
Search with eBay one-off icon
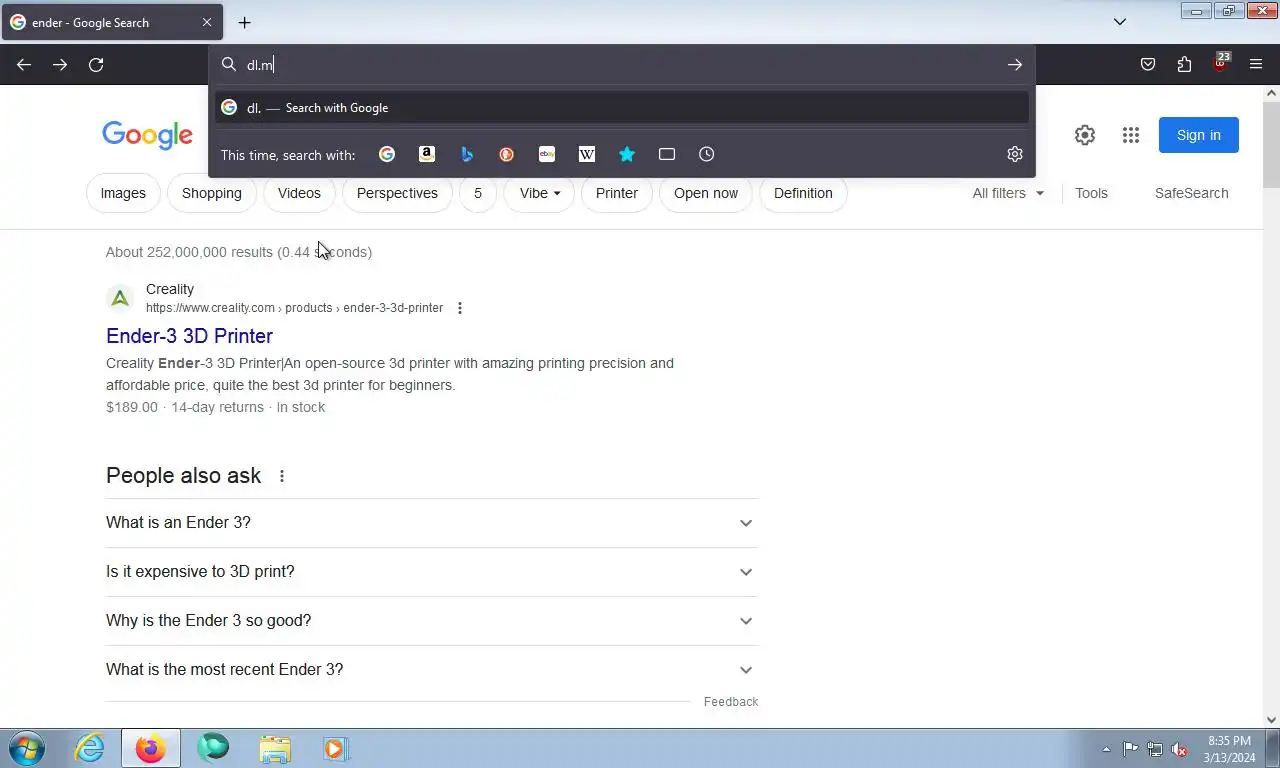tap(547, 154)
